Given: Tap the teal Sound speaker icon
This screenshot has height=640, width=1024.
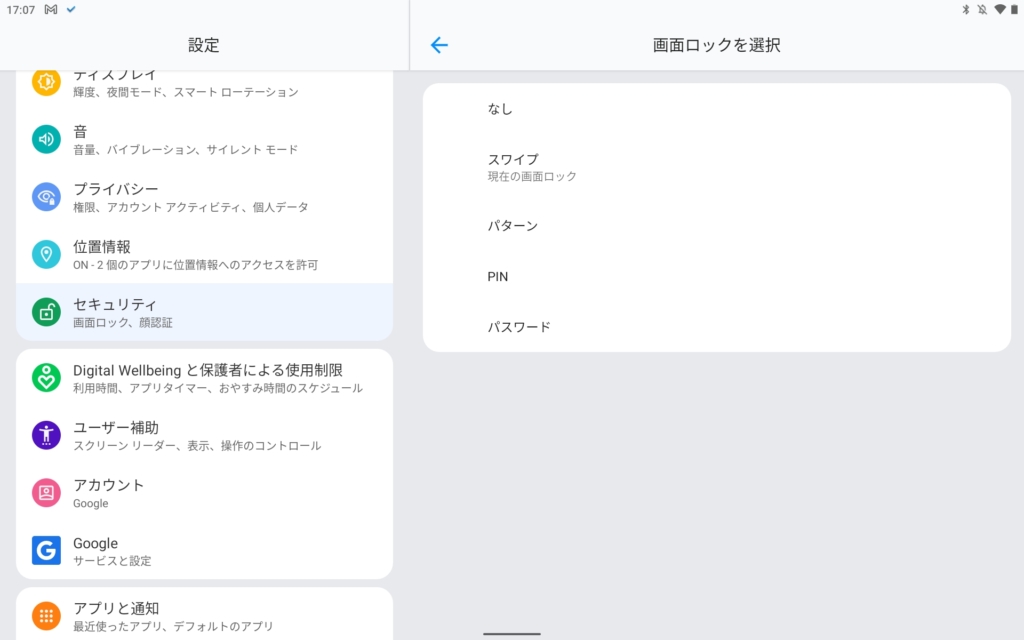Looking at the screenshot, I should pyautogui.click(x=46, y=139).
